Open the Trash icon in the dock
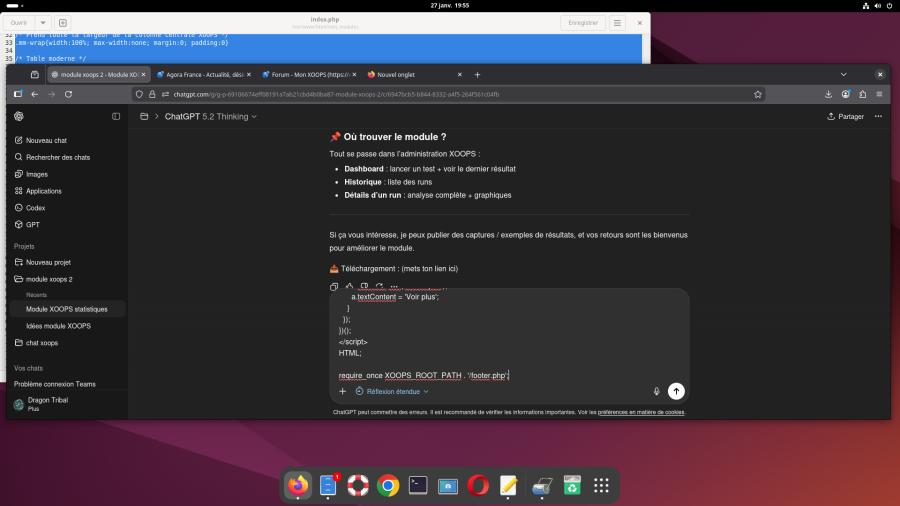This screenshot has height=506, width=900. 572,485
